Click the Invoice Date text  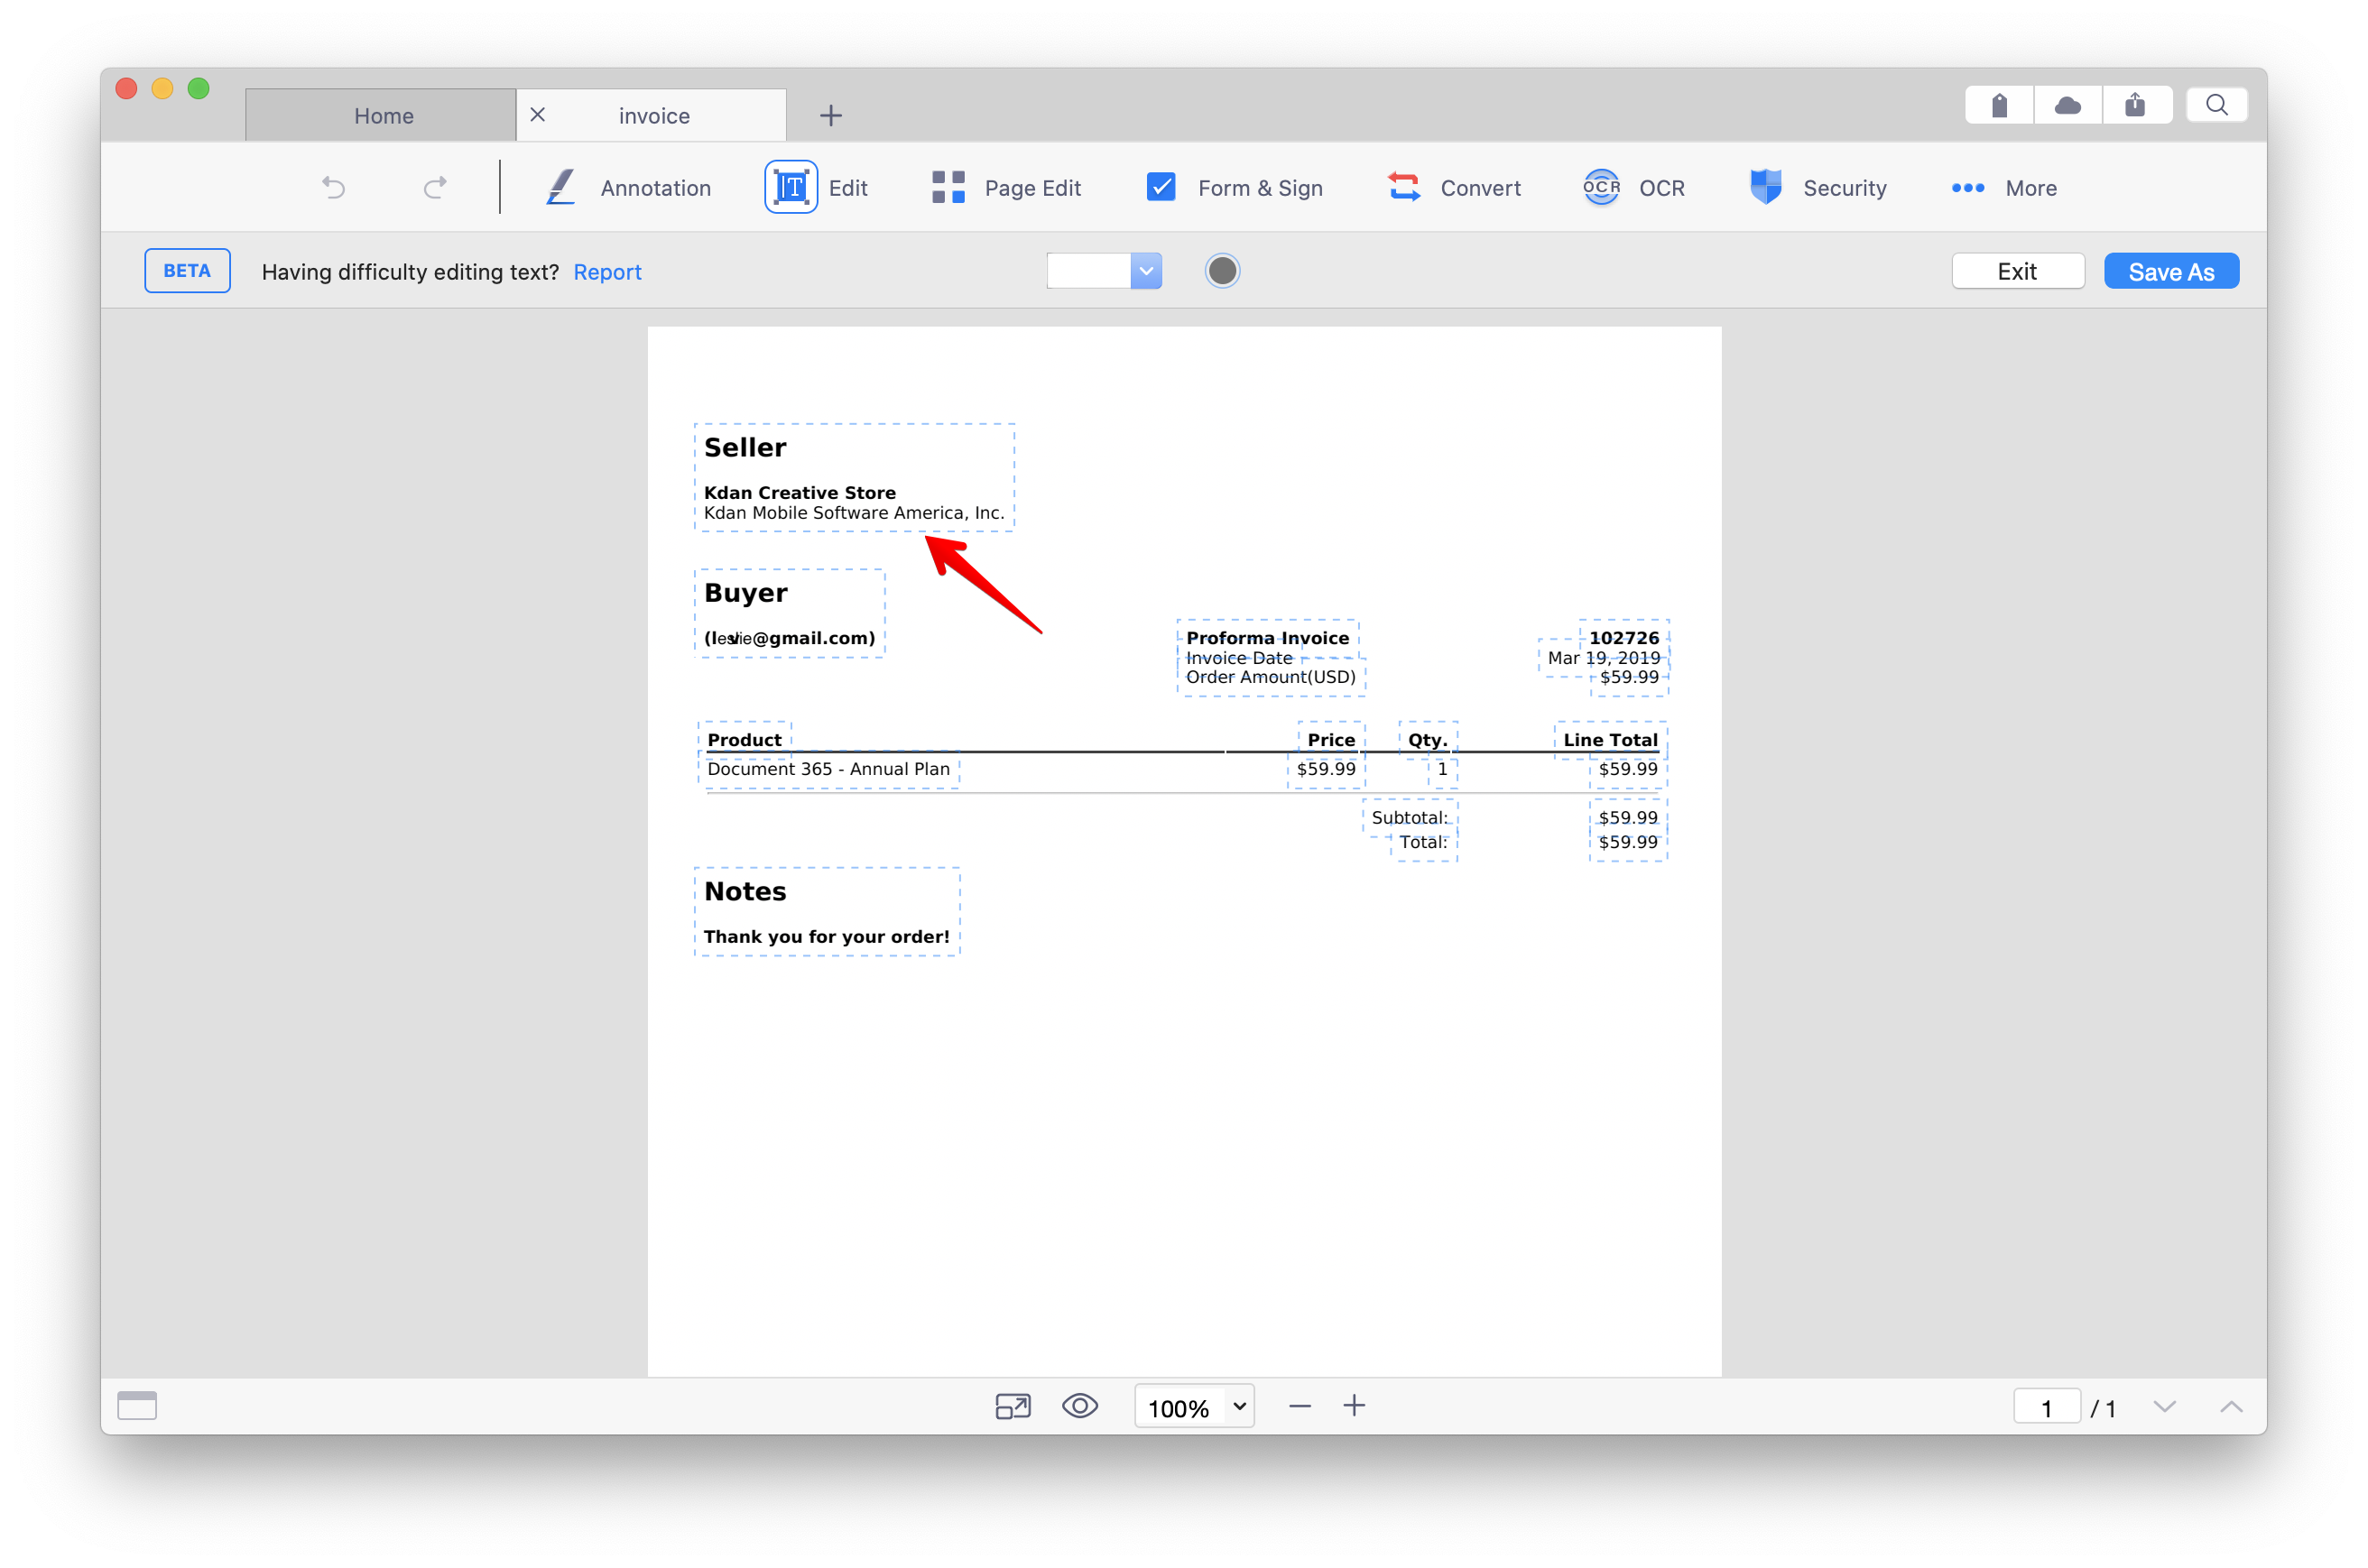[1239, 657]
